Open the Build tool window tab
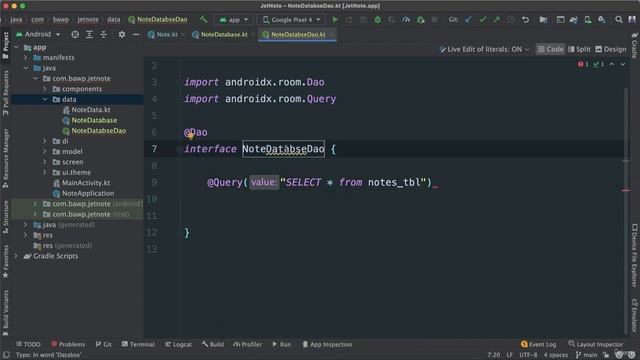Screen dimensions: 640x360 tap(213, 344)
